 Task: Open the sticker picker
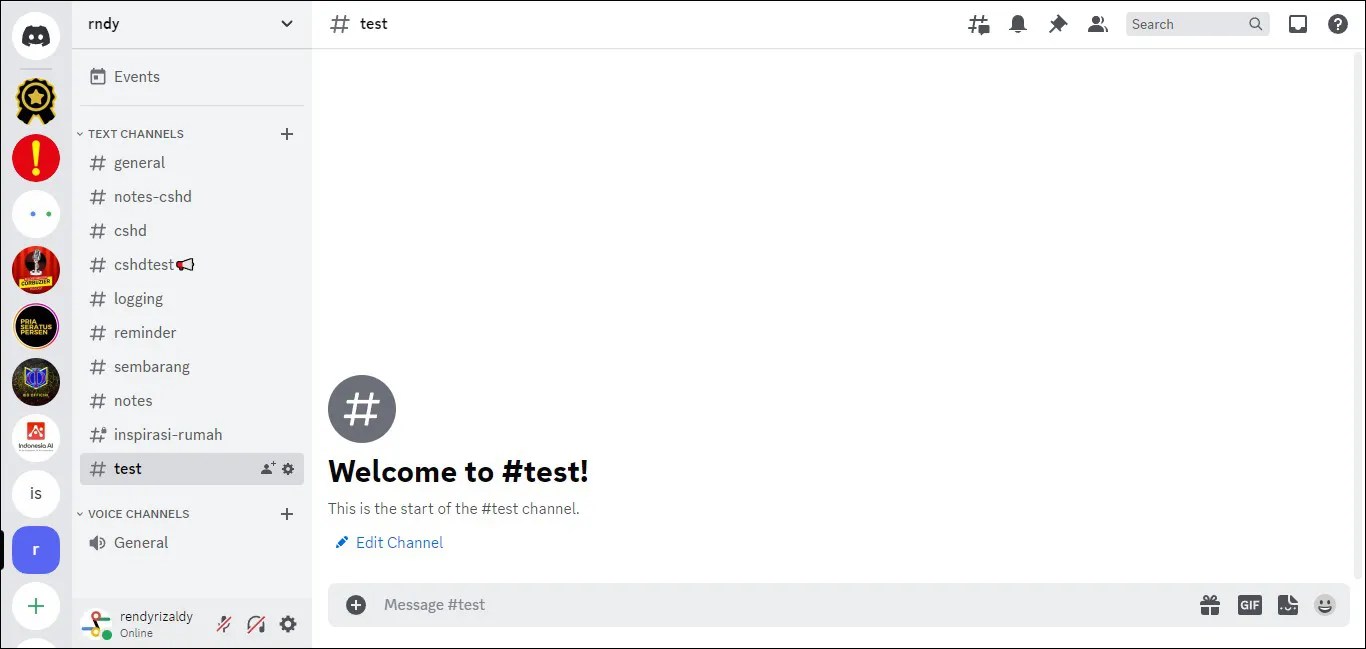point(1287,604)
